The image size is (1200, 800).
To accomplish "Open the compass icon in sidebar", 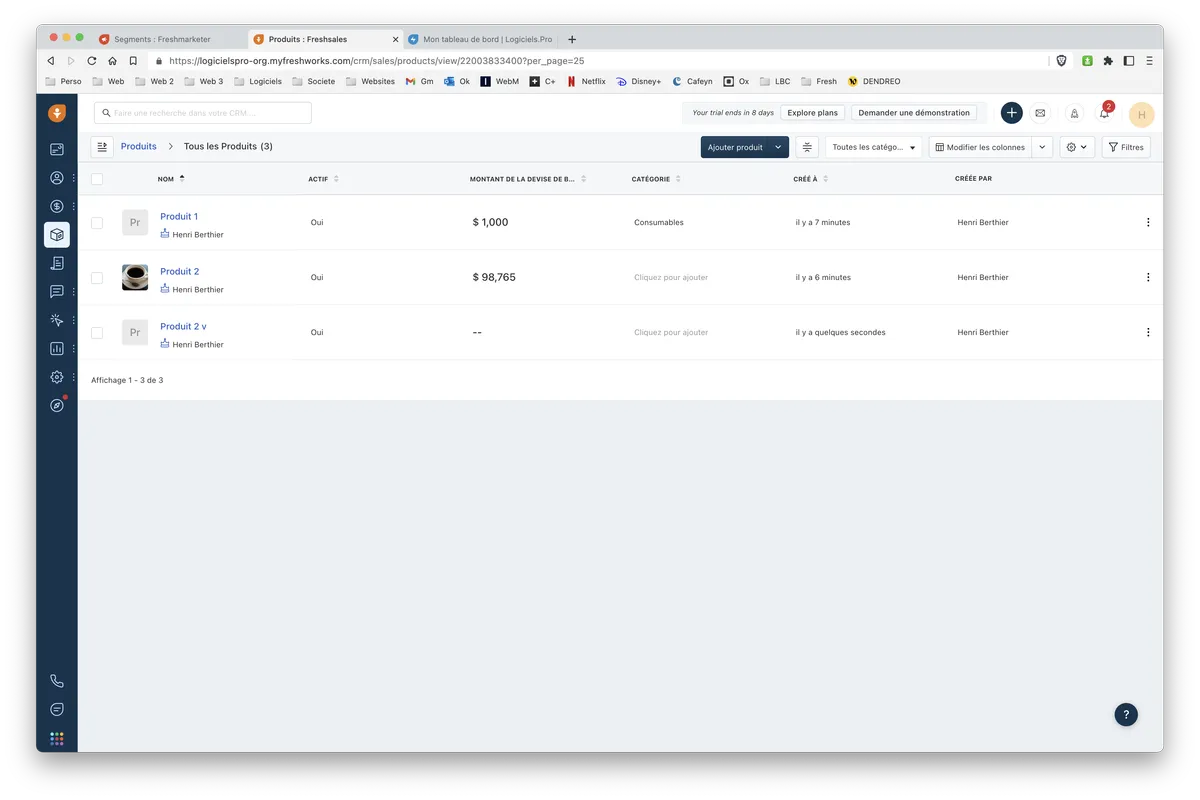I will click(57, 405).
